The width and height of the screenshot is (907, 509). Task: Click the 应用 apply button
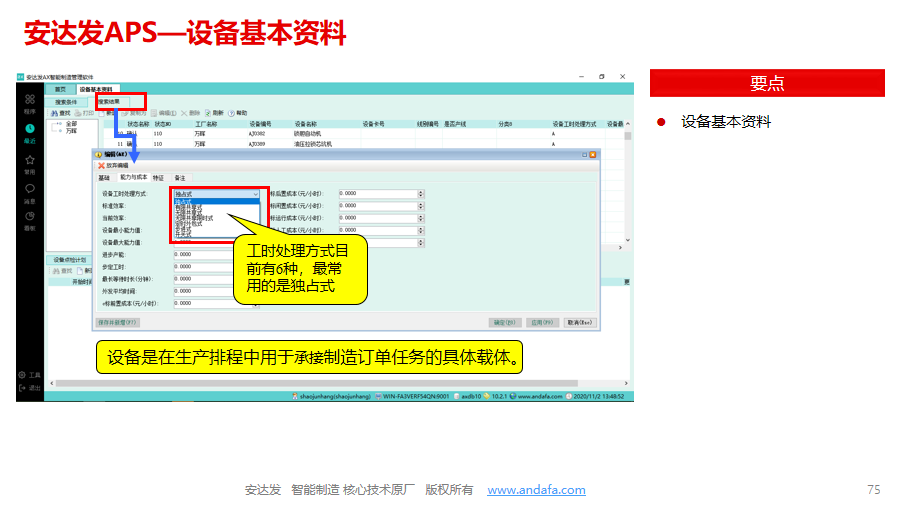(542, 323)
